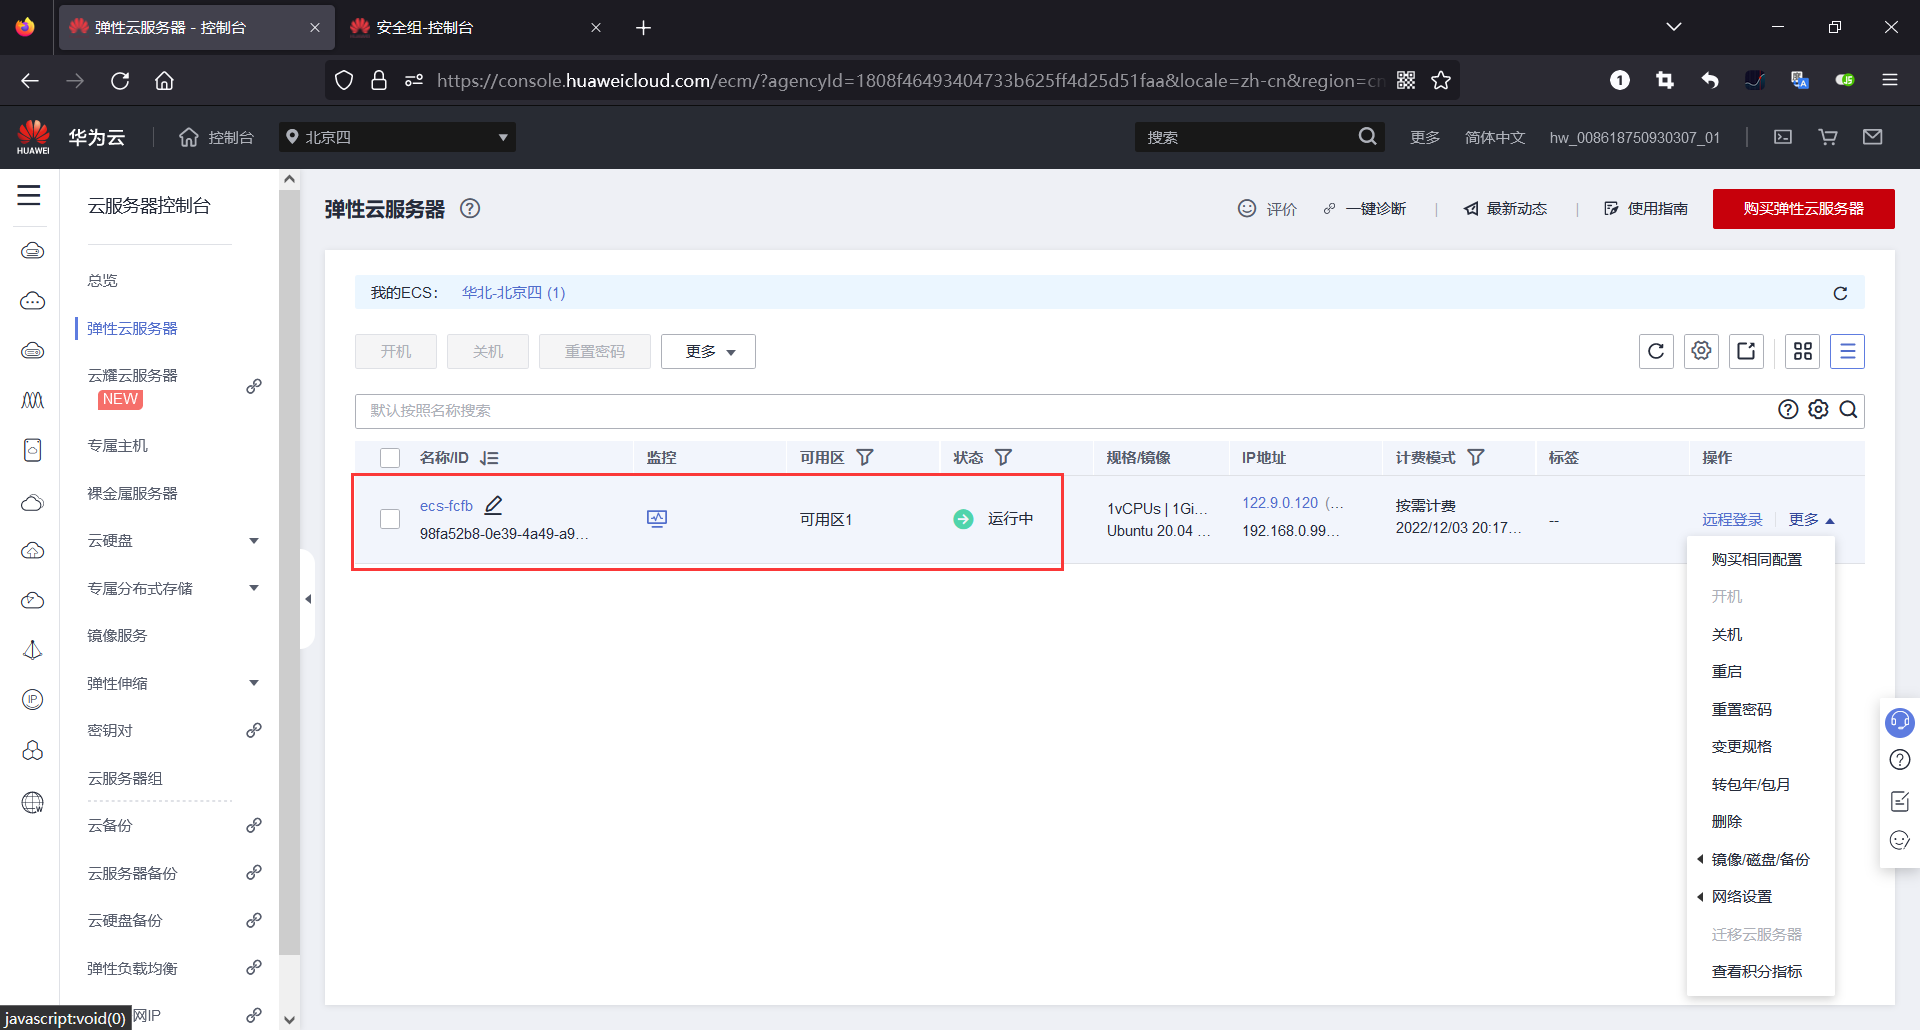Click the sidebar scrollbar down arrow

289,1019
